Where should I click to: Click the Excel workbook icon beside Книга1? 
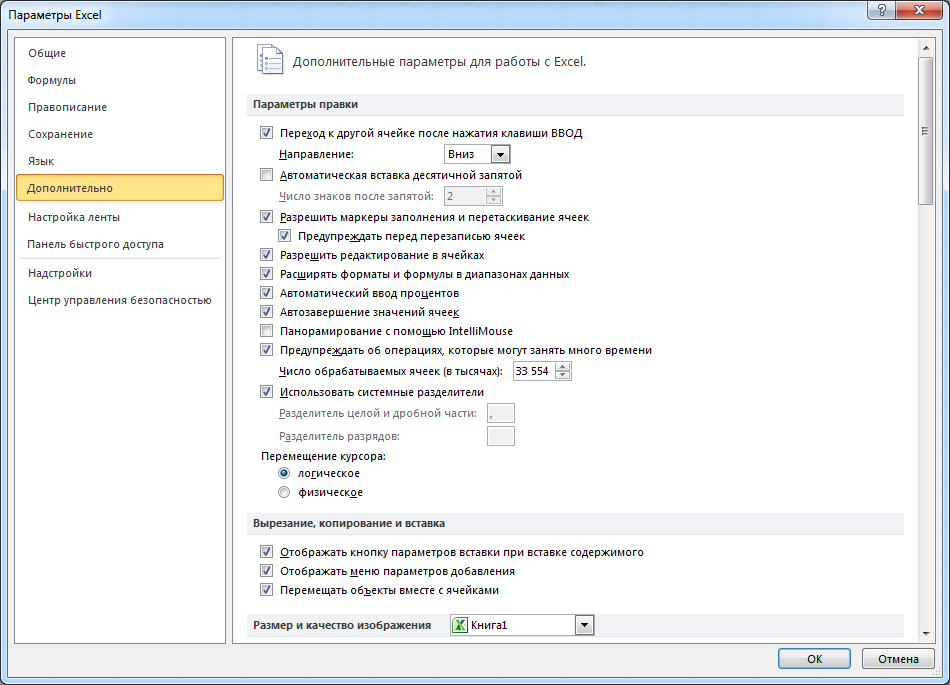[x=460, y=625]
